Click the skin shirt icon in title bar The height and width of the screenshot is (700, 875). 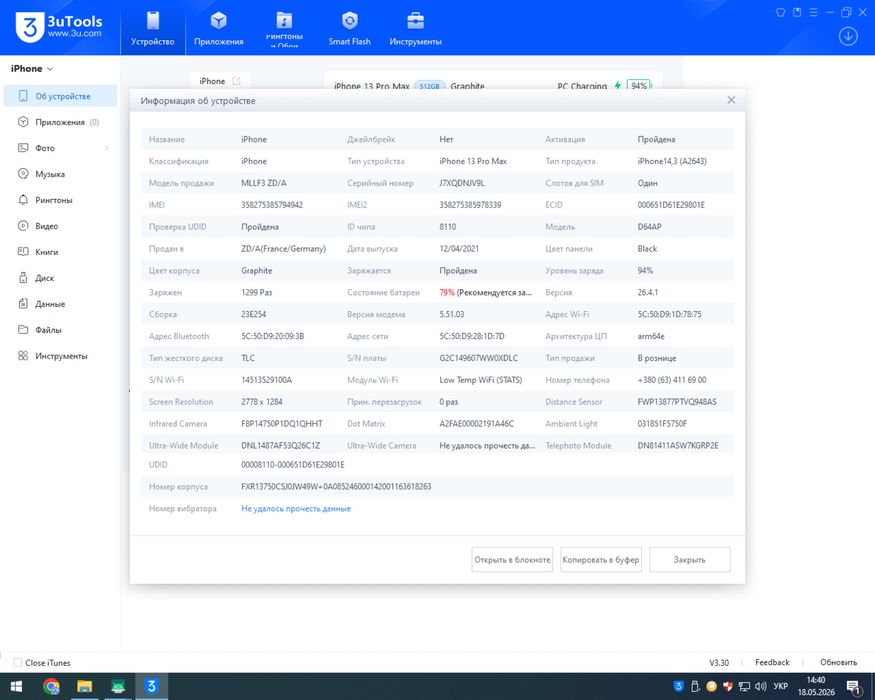(x=781, y=12)
